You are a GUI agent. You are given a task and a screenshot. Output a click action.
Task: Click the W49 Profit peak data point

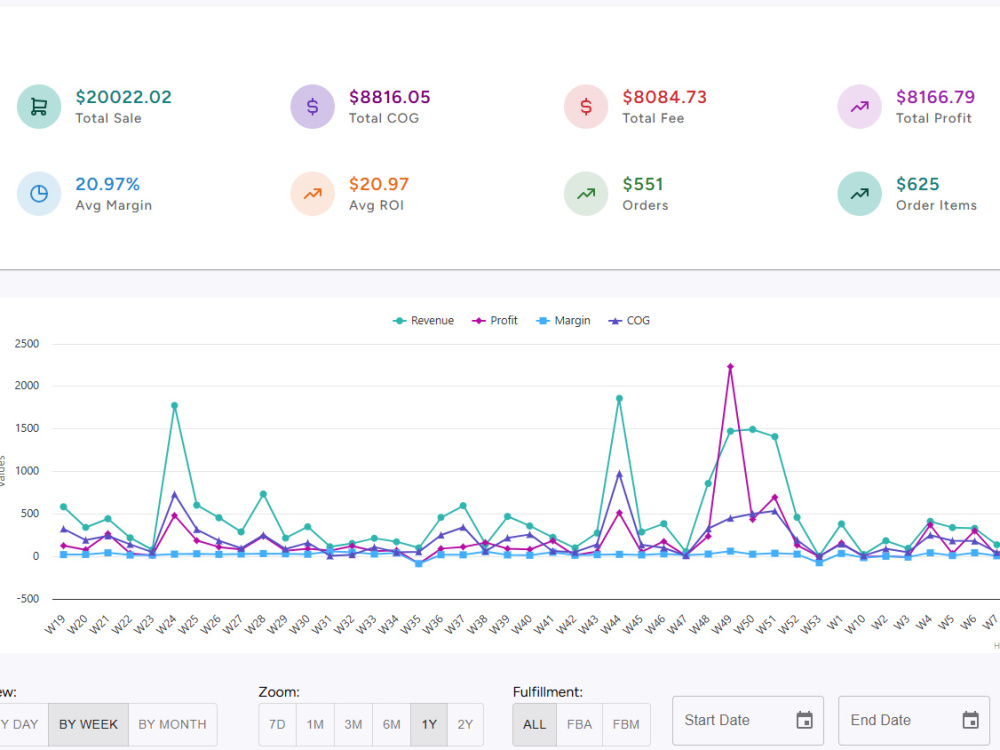(x=730, y=367)
